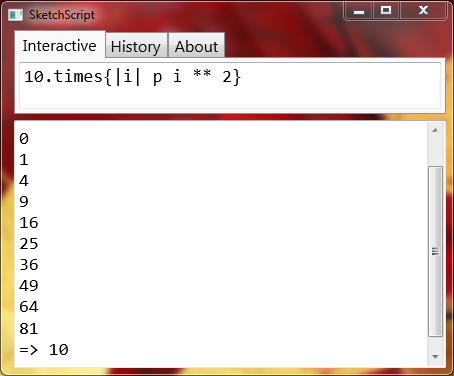The image size is (454, 376).
Task: Click the output line "49"
Action: pyautogui.click(x=29, y=286)
